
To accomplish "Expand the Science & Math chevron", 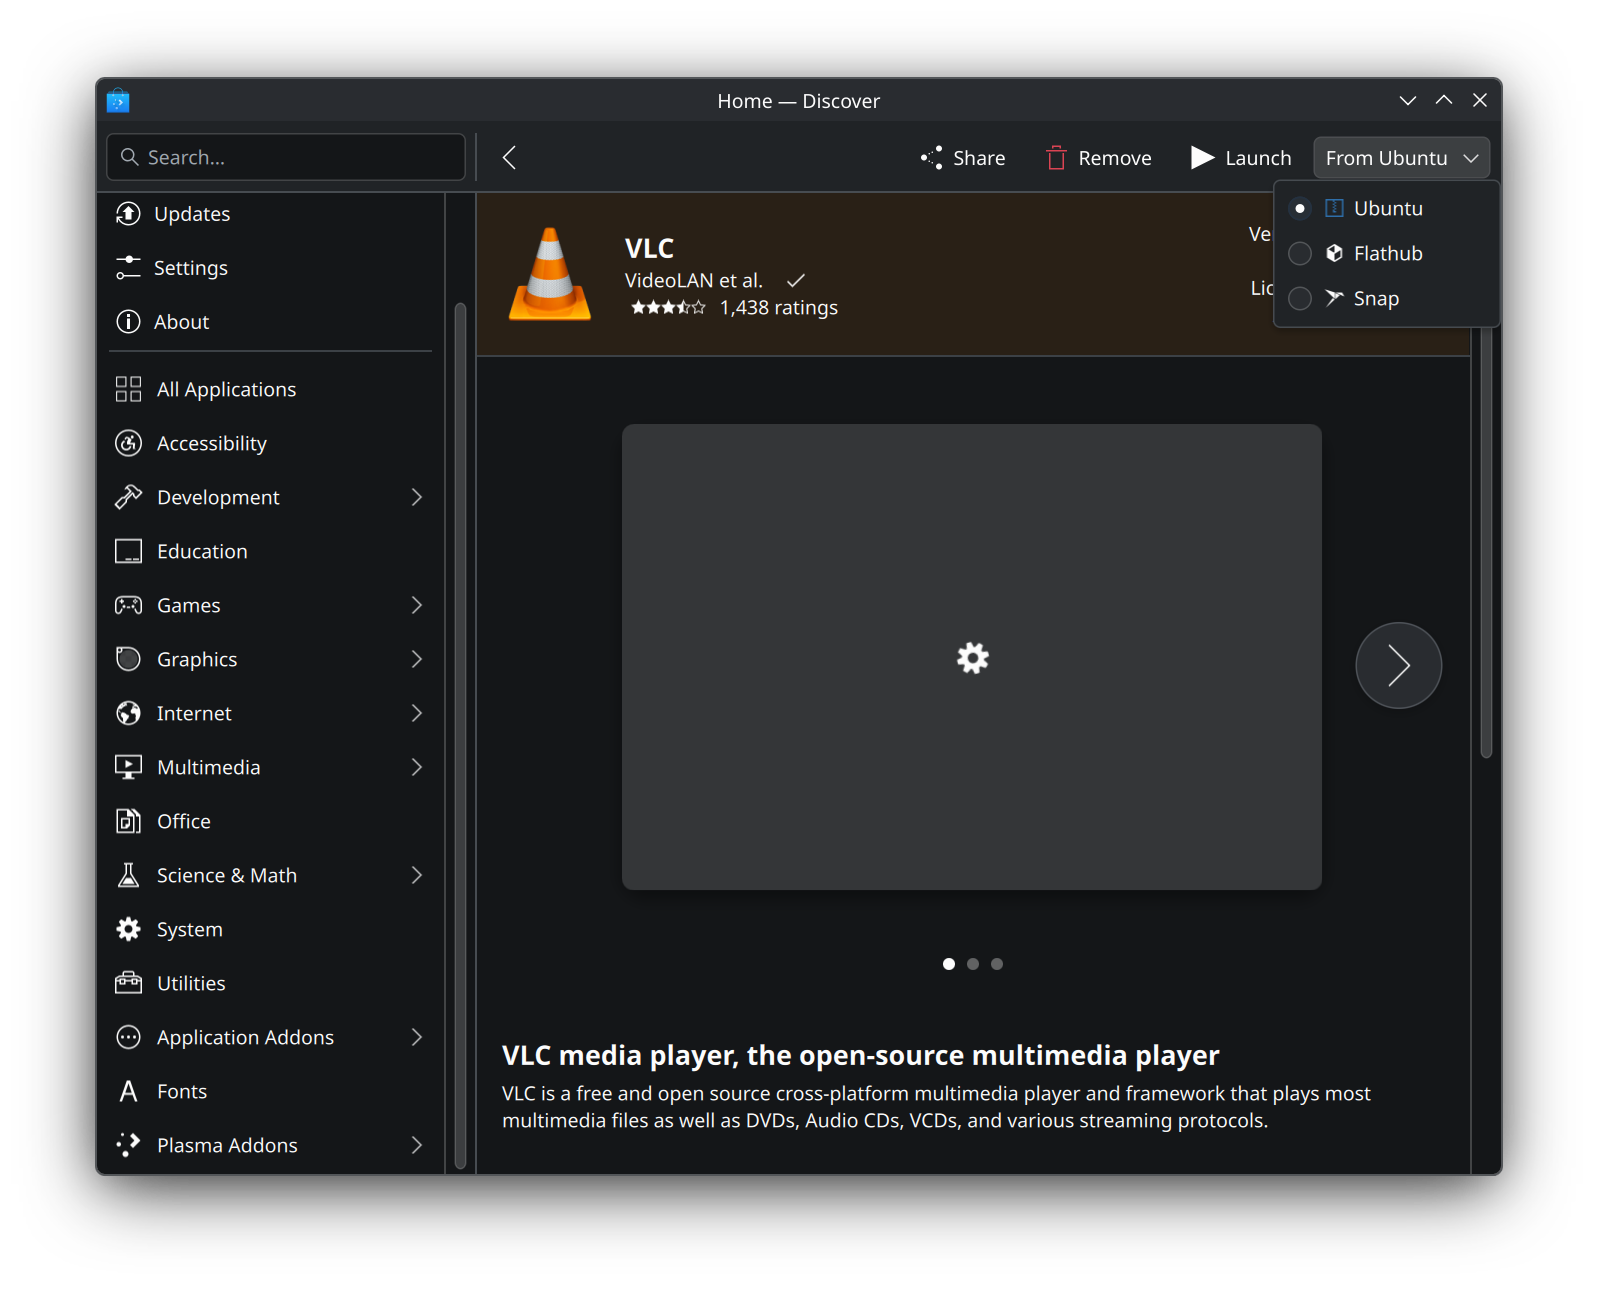I will tap(417, 875).
